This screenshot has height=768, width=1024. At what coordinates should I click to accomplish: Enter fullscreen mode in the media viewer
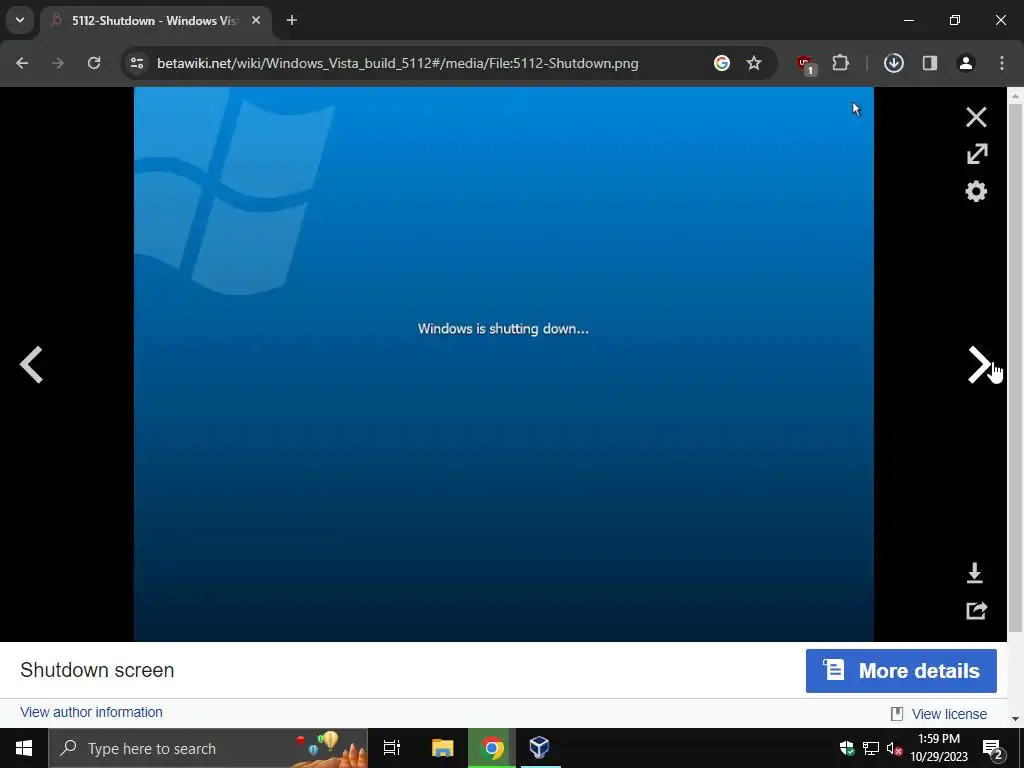977,154
